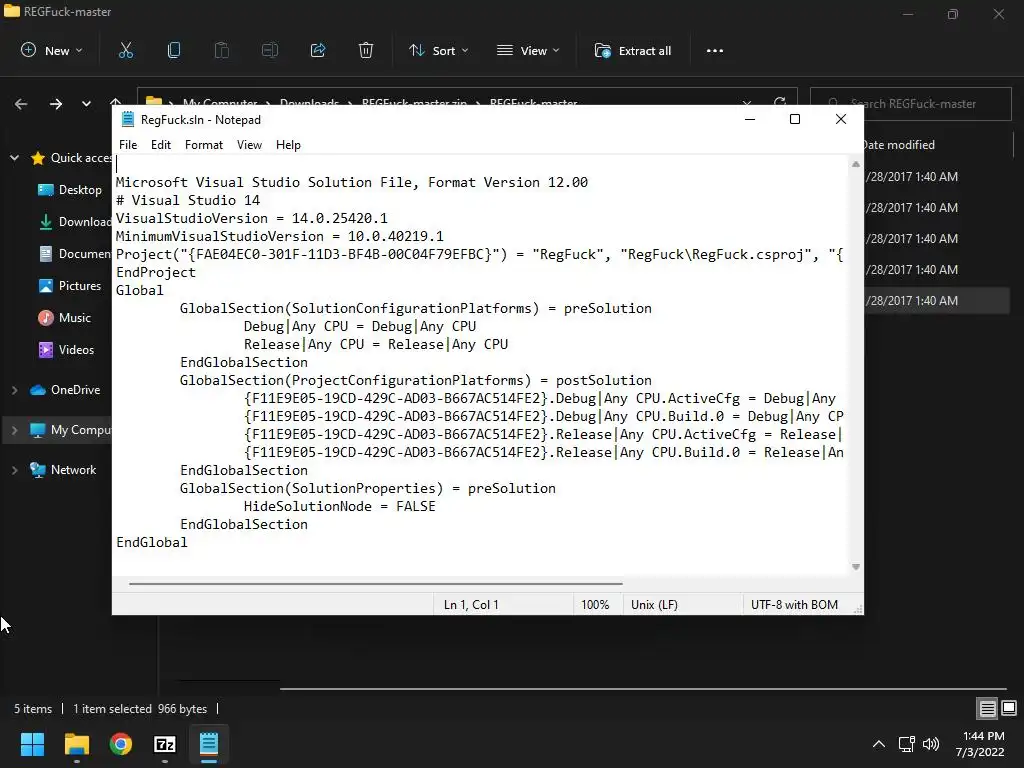Screen dimensions: 1024x768
Task: Expand the OneDrive tree node
Action: [14, 390]
